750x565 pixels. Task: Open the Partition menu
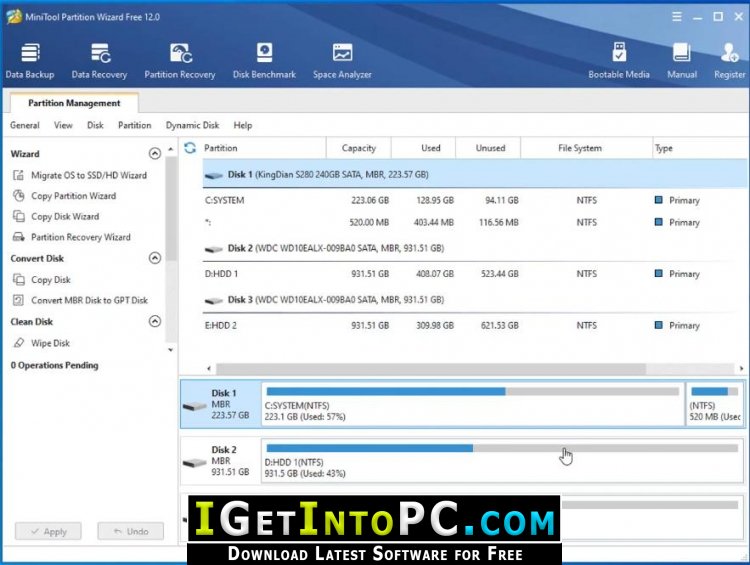tap(134, 125)
